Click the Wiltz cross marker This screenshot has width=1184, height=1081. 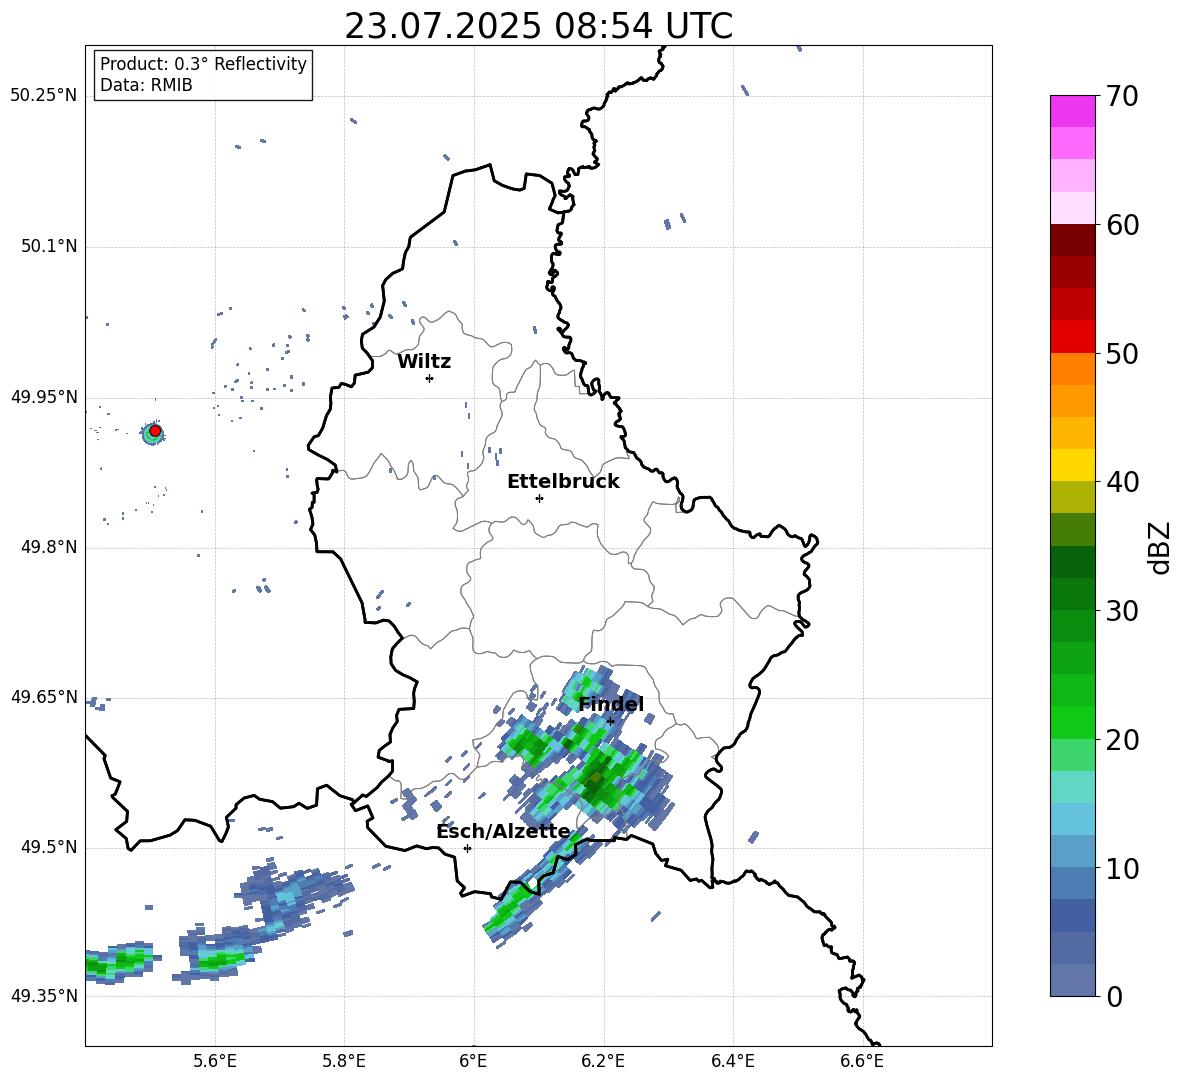tap(429, 378)
